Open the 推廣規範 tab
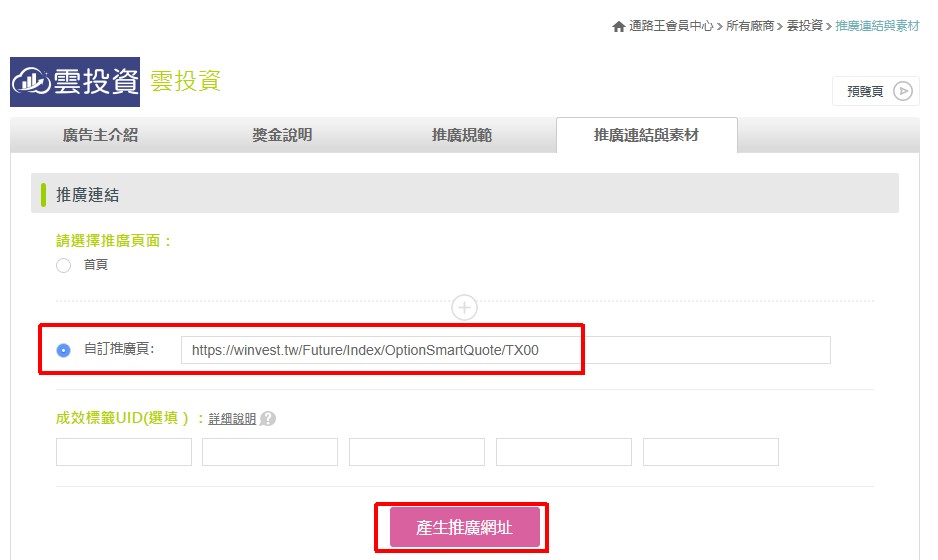Viewport: 938px width, 560px height. [461, 135]
